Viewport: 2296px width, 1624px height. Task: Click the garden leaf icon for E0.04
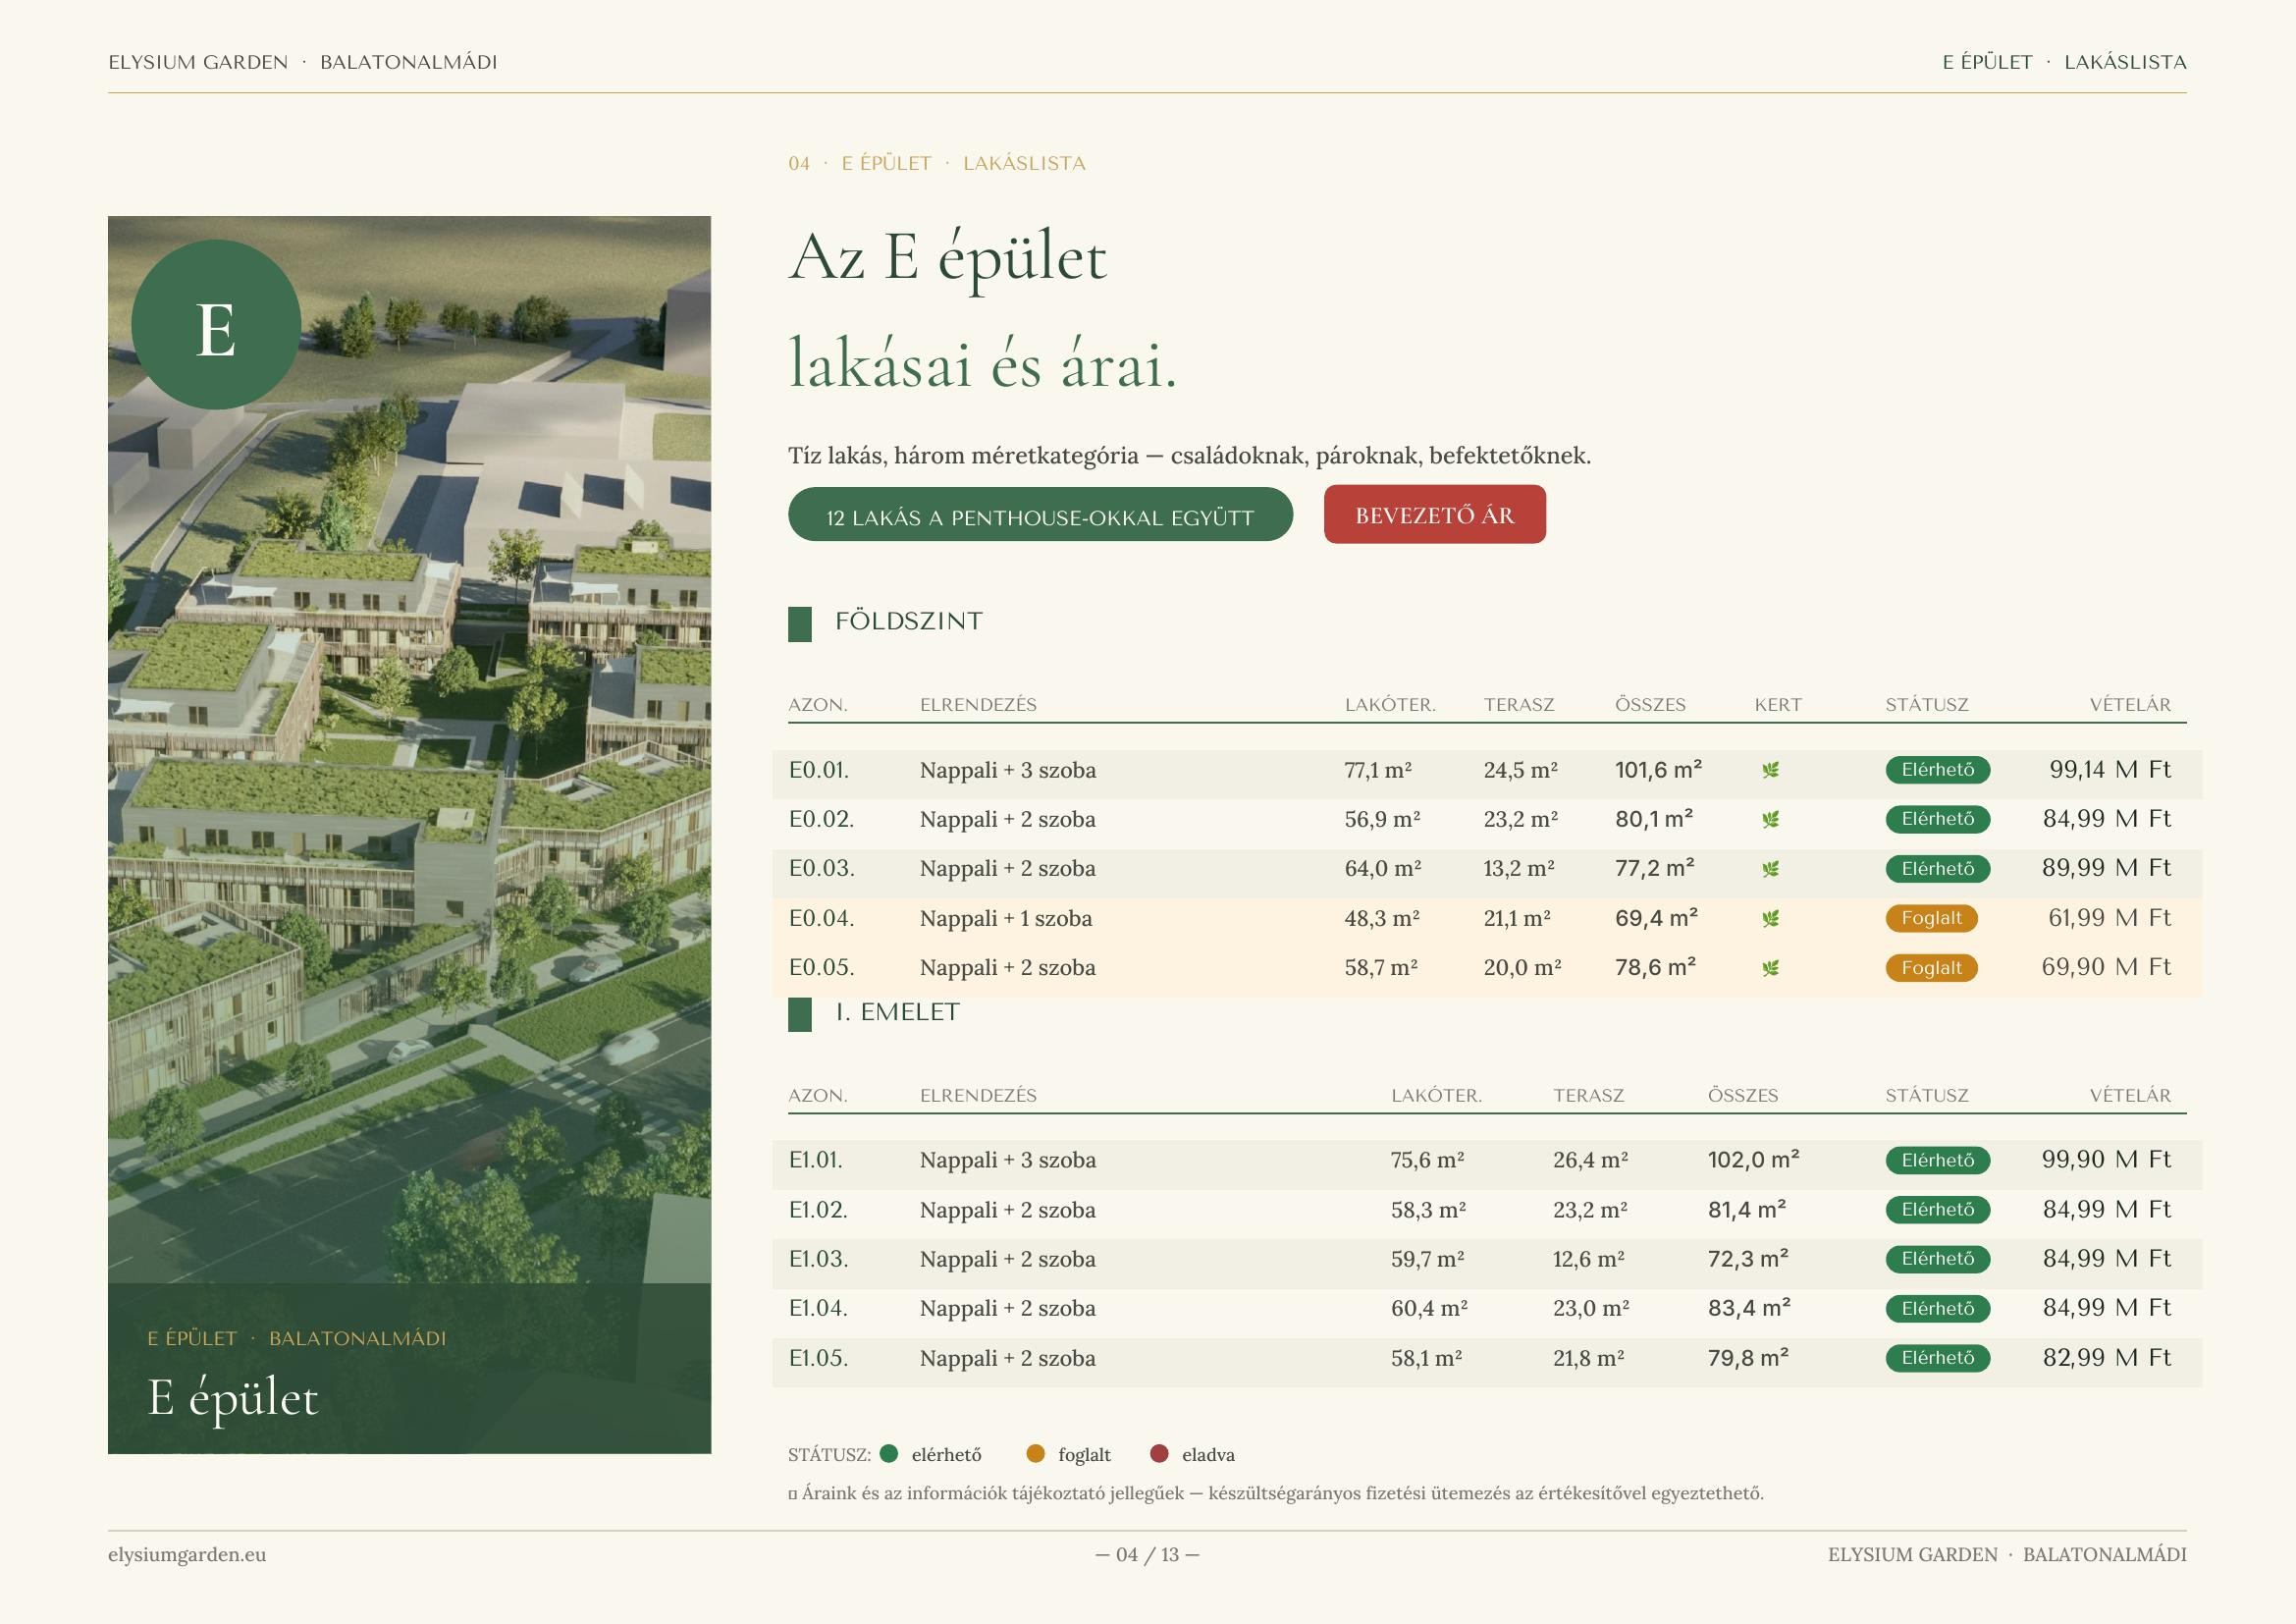[x=1770, y=918]
